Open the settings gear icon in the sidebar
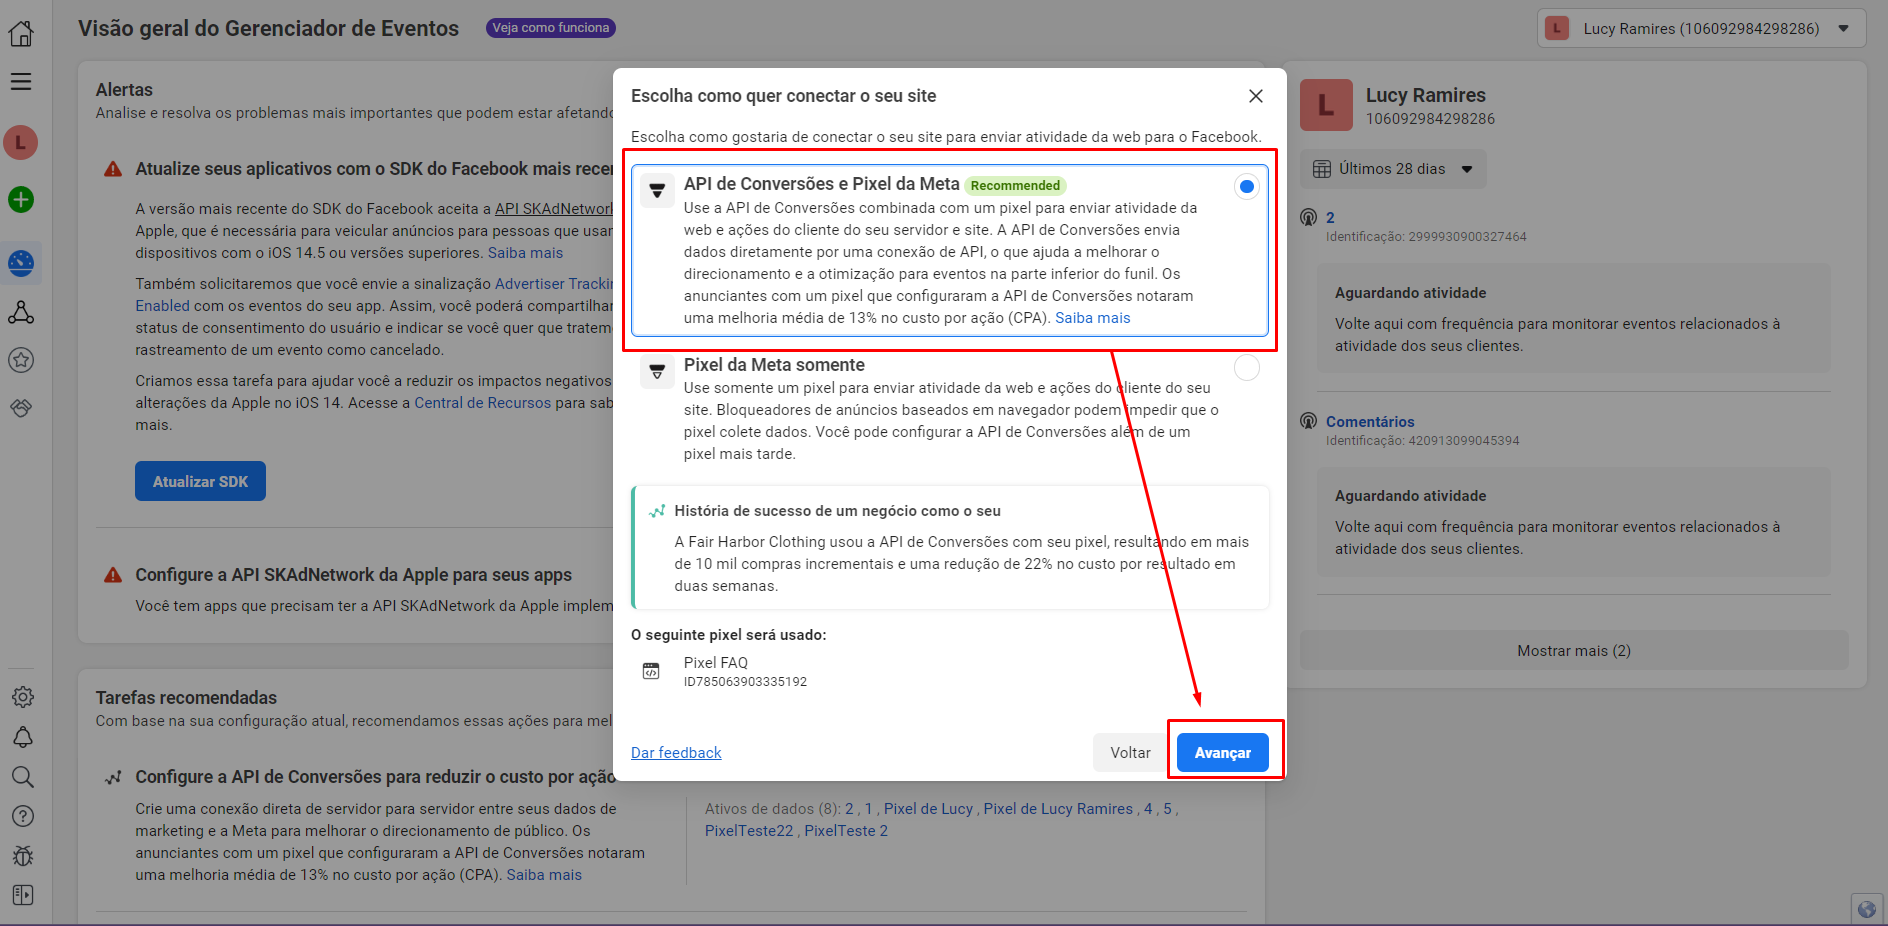Screen dimensions: 1888x926 [x=22, y=697]
